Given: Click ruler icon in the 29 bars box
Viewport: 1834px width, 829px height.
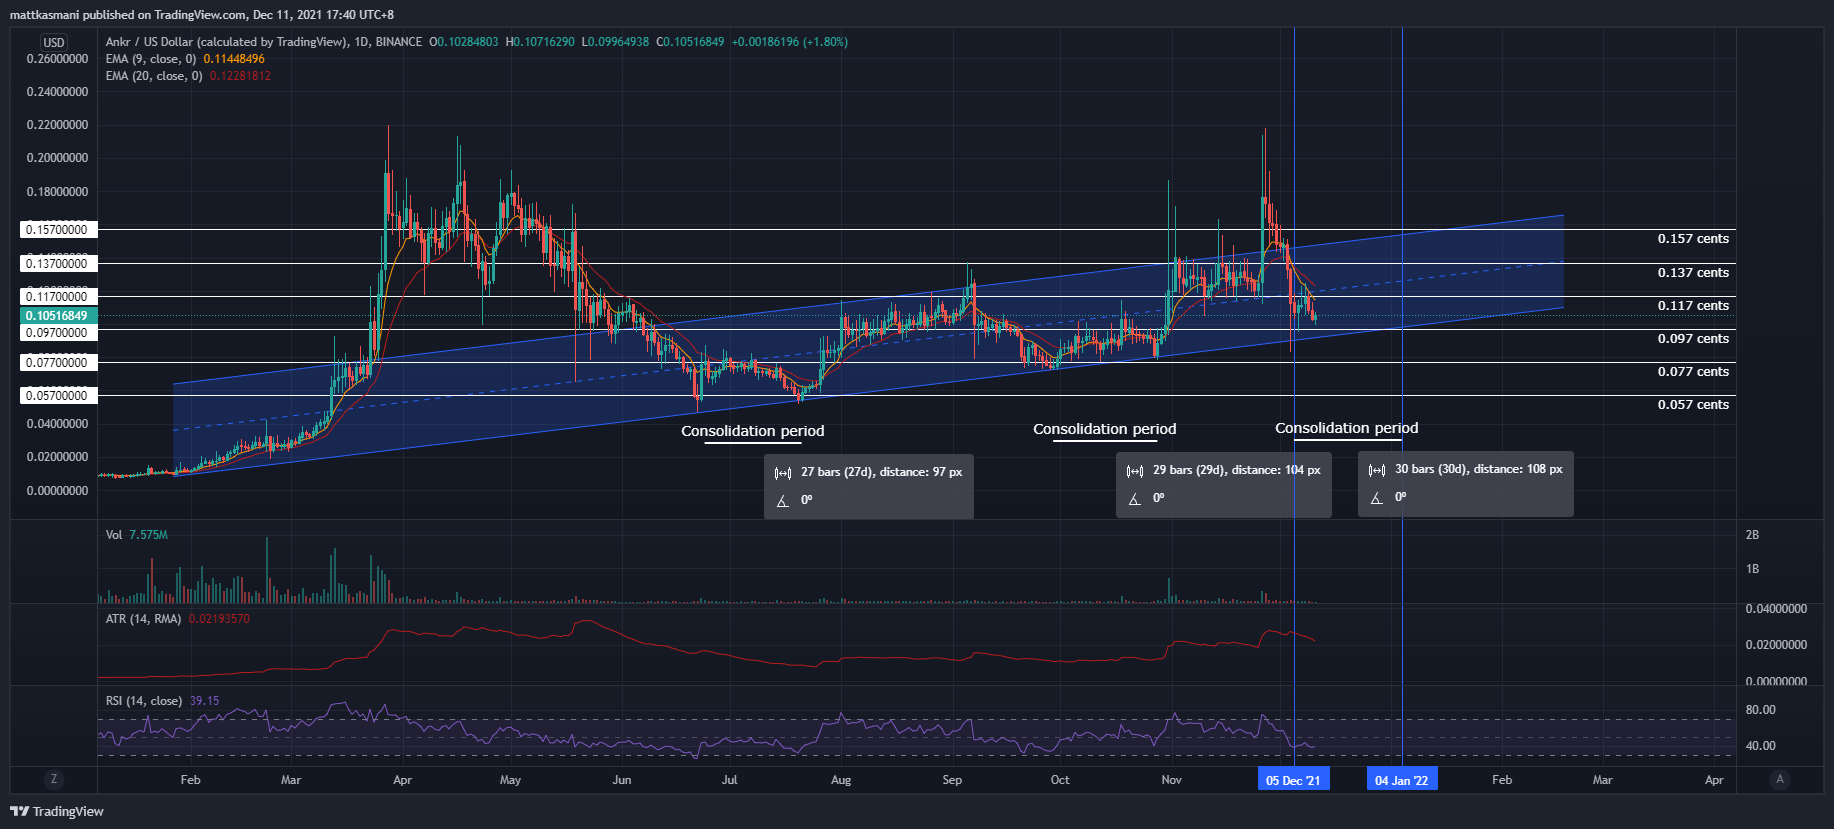Looking at the screenshot, I should click(1135, 471).
